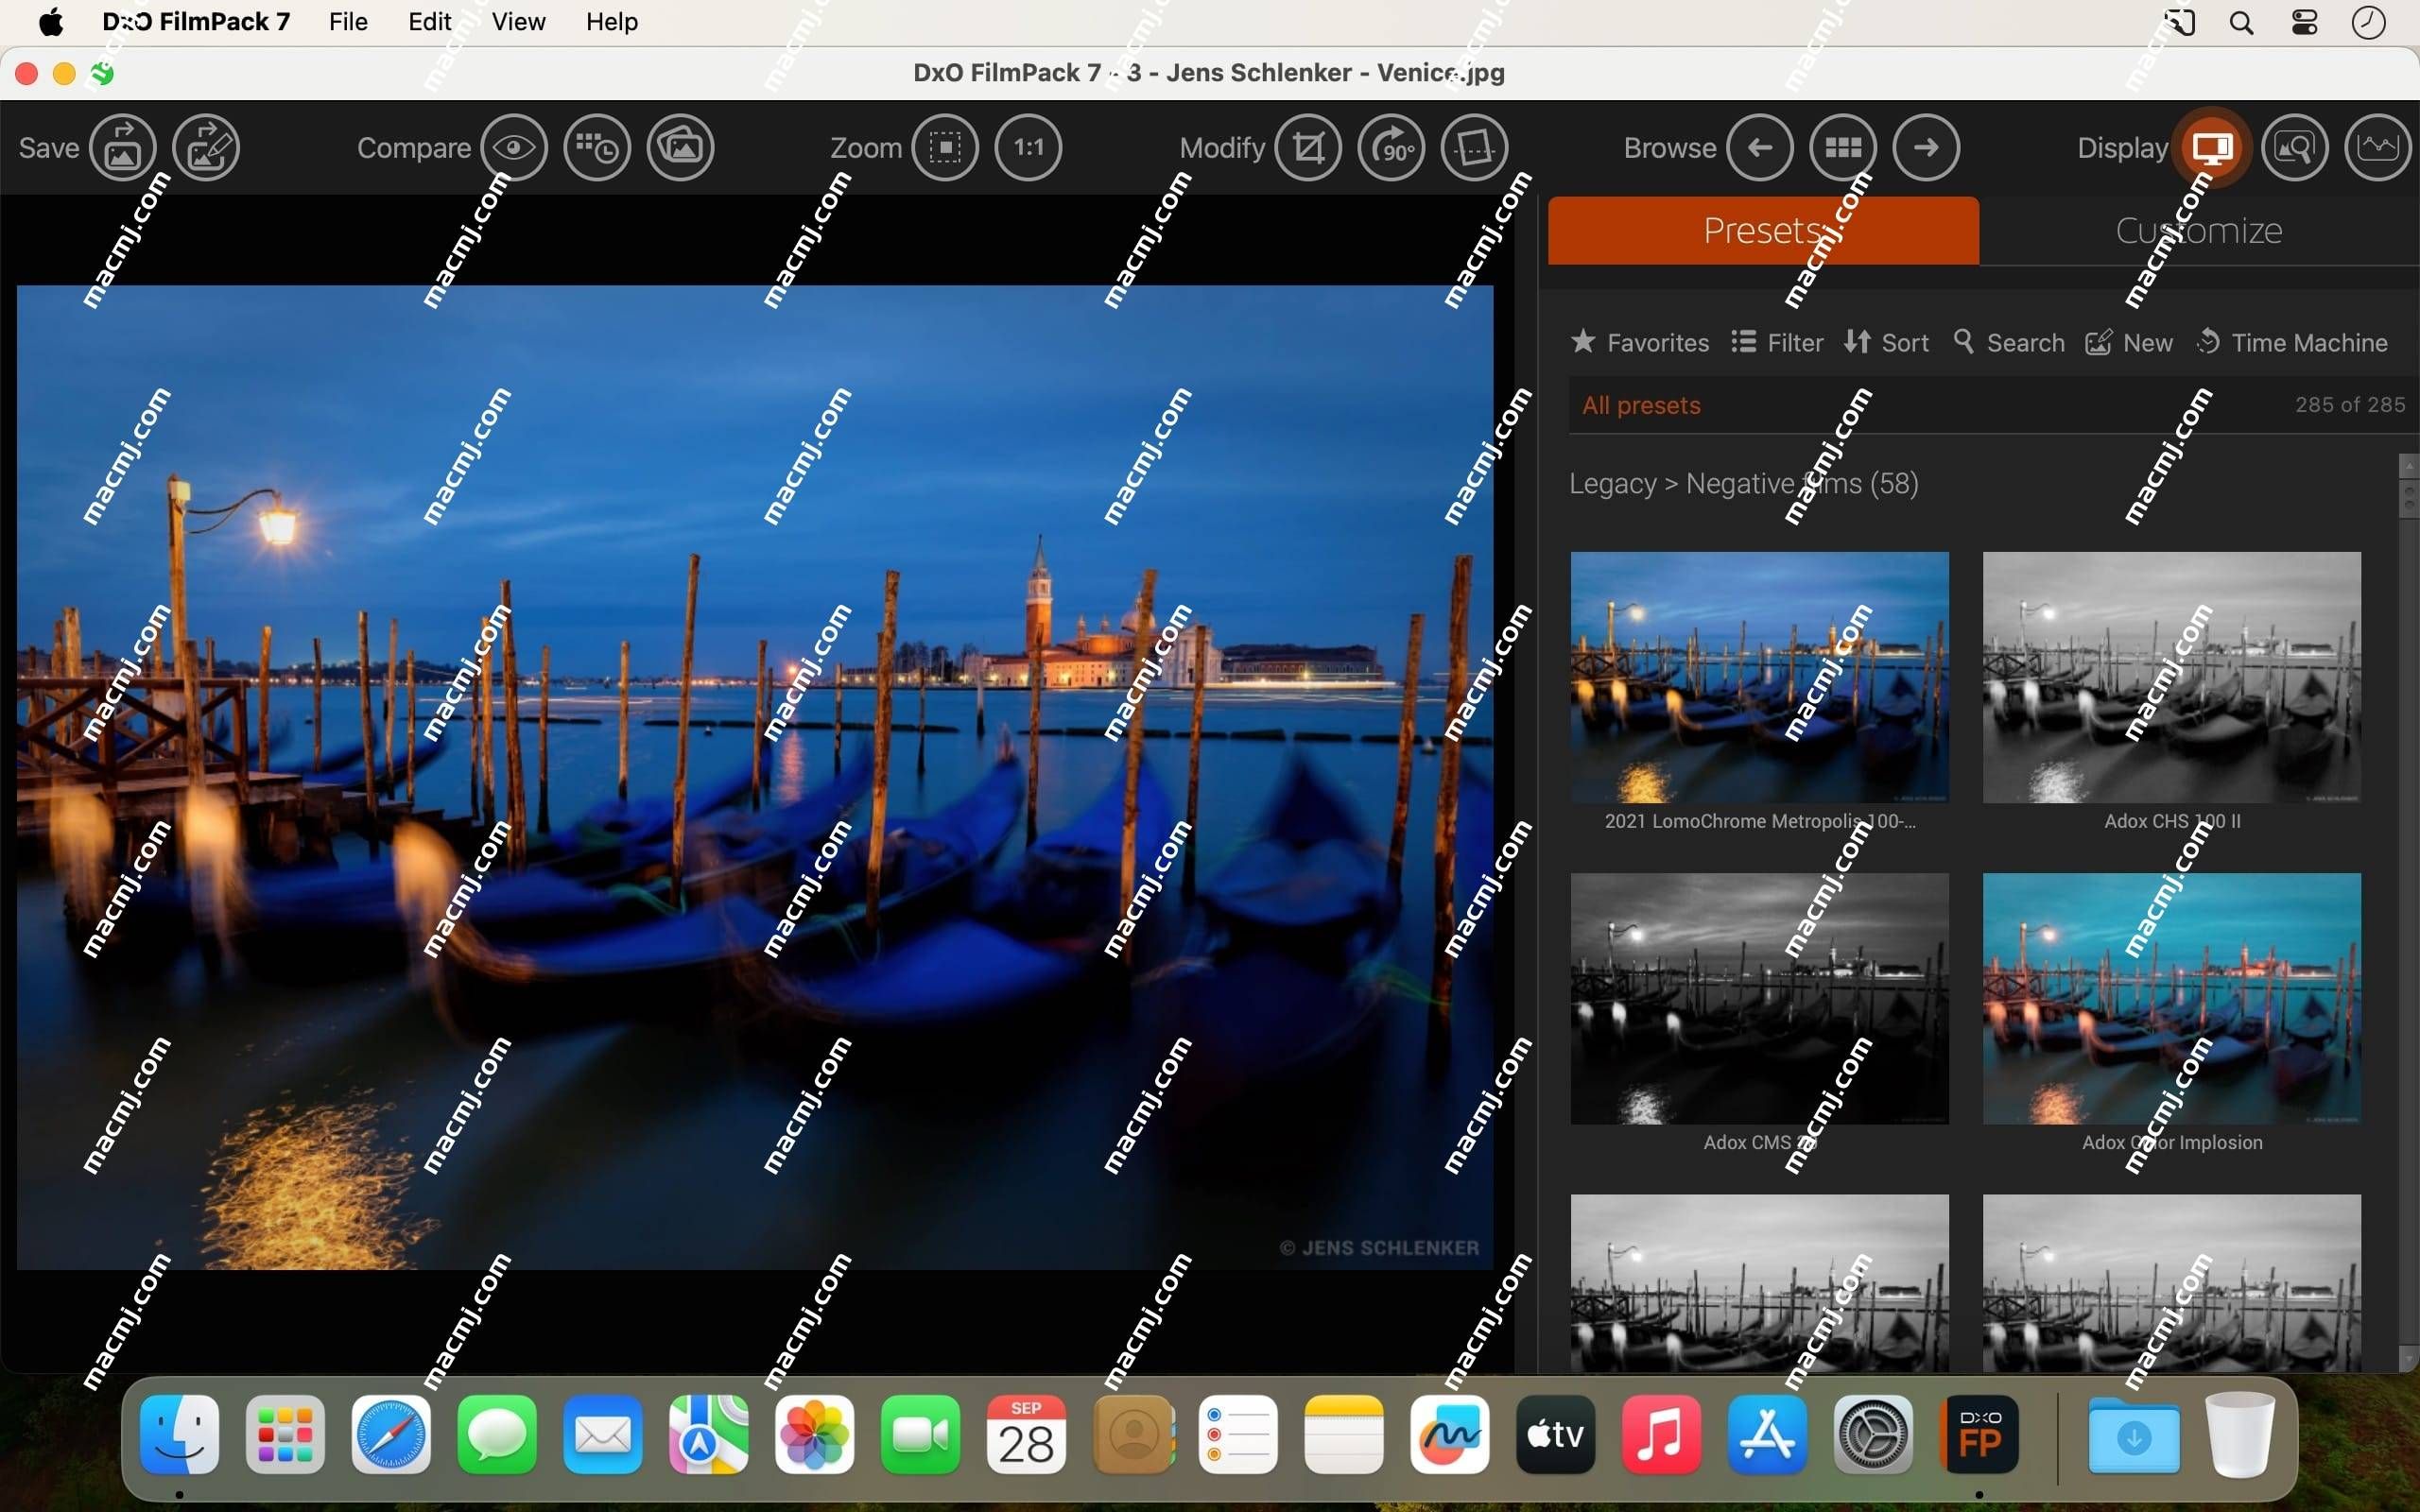Open Sort options dropdown

point(1887,343)
